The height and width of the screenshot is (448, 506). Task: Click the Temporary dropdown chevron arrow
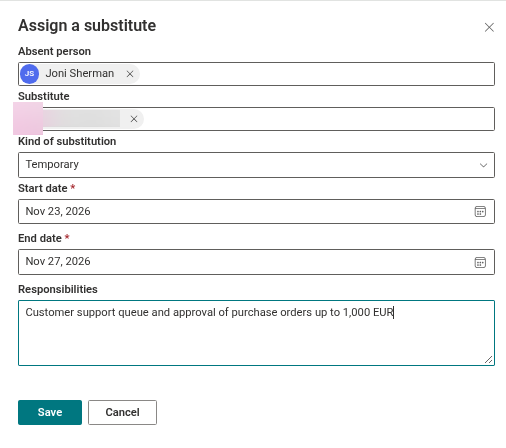click(483, 165)
